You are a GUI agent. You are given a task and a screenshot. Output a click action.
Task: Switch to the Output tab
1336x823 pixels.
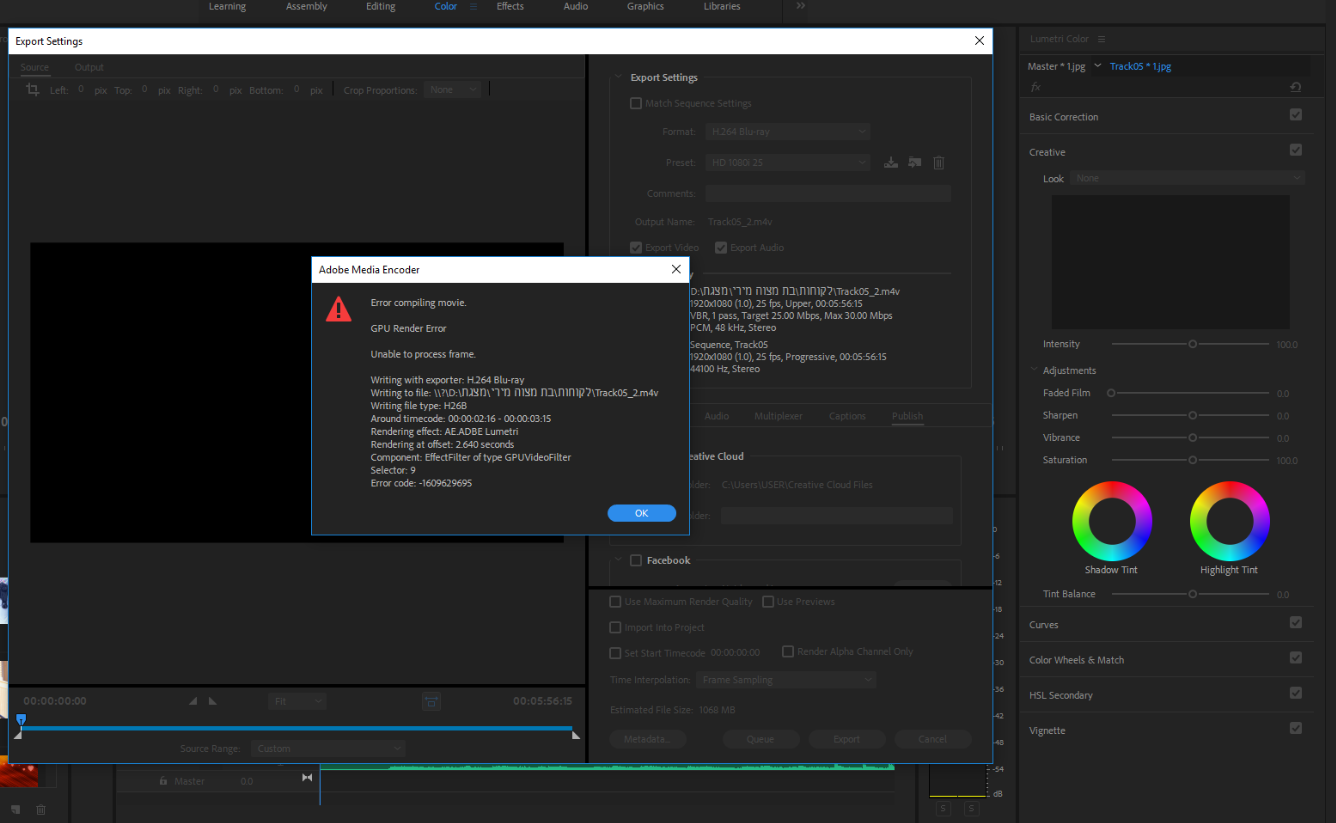pyautogui.click(x=89, y=67)
